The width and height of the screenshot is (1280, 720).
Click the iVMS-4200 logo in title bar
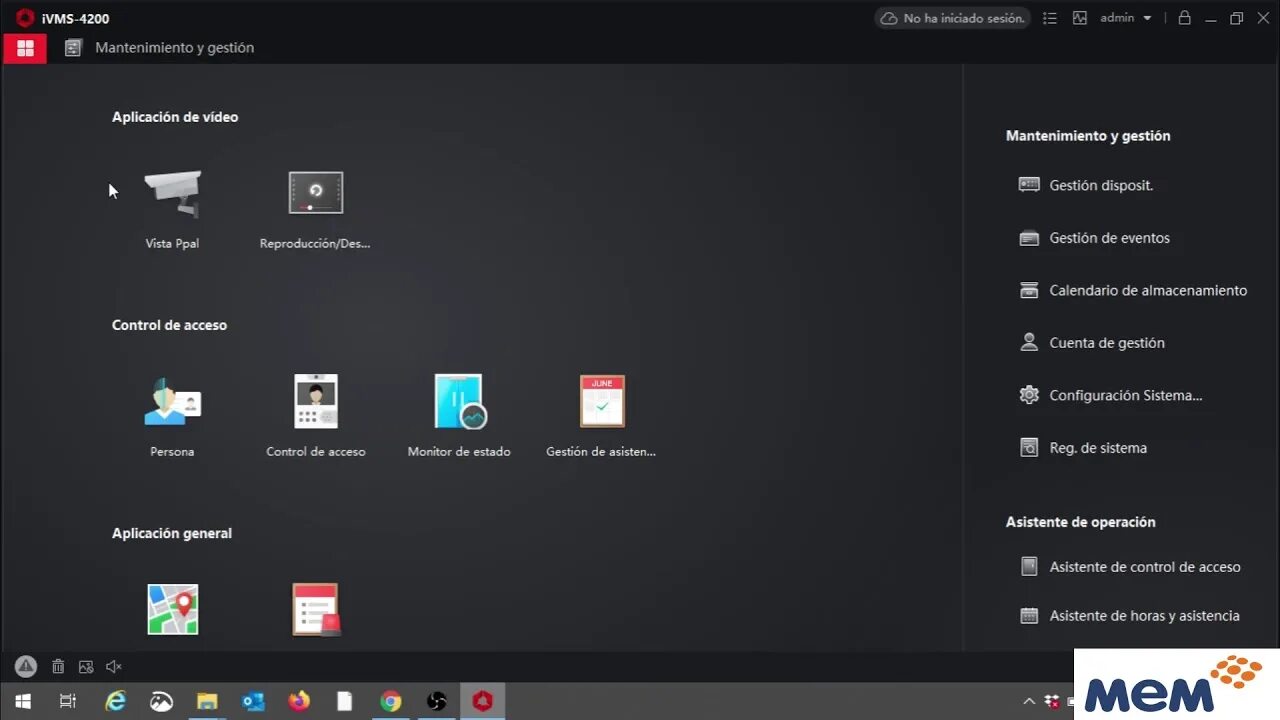click(25, 18)
